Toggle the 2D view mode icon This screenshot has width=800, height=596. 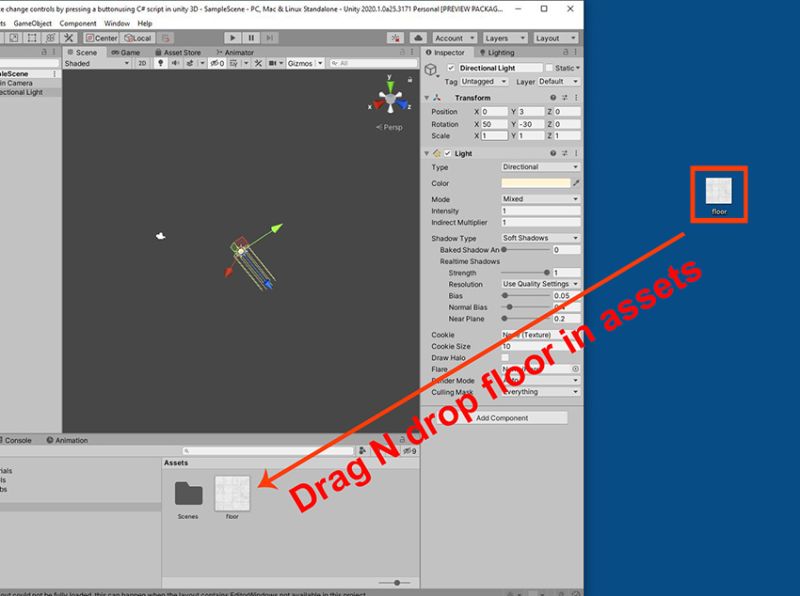pyautogui.click(x=140, y=63)
